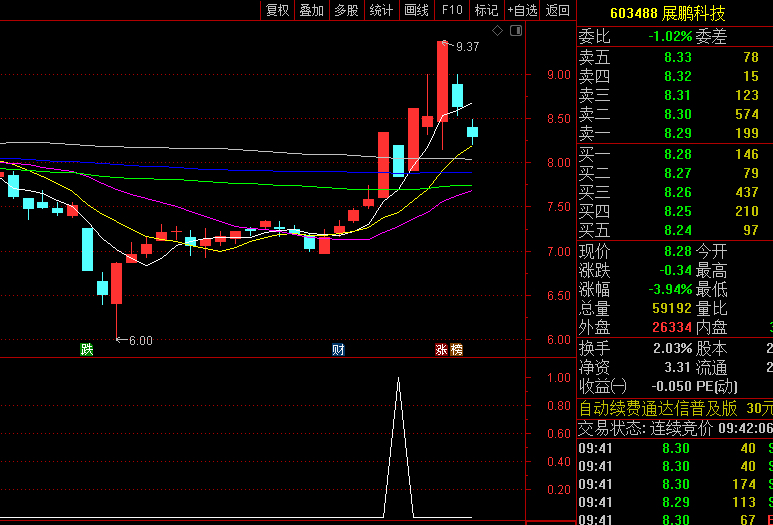Click the 现价 8.28 value

click(x=678, y=251)
